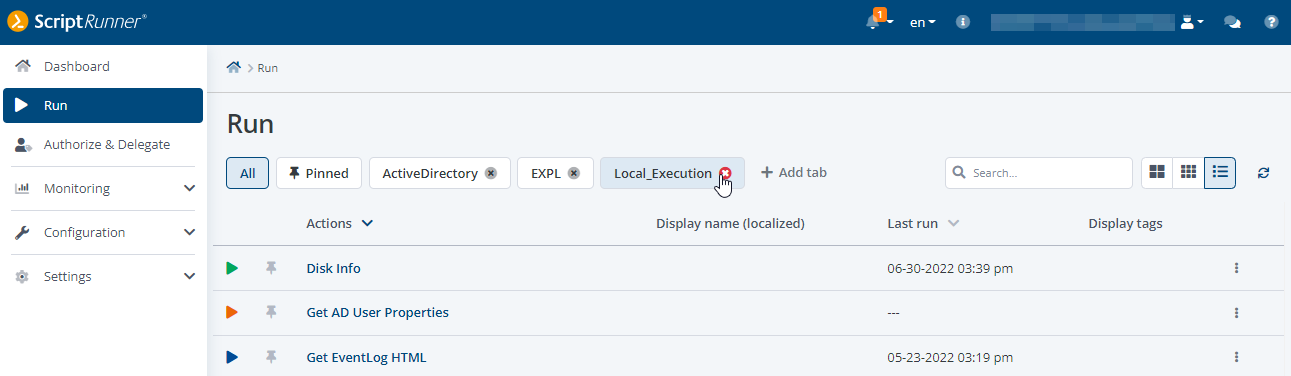Open Get EventLog HTML options menu
The image size is (1291, 376).
(1237, 356)
